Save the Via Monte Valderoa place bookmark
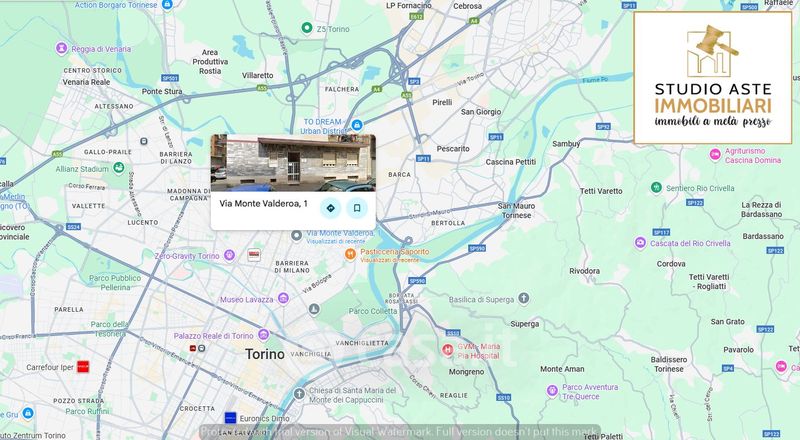The height and width of the screenshot is (440, 800). point(357,208)
